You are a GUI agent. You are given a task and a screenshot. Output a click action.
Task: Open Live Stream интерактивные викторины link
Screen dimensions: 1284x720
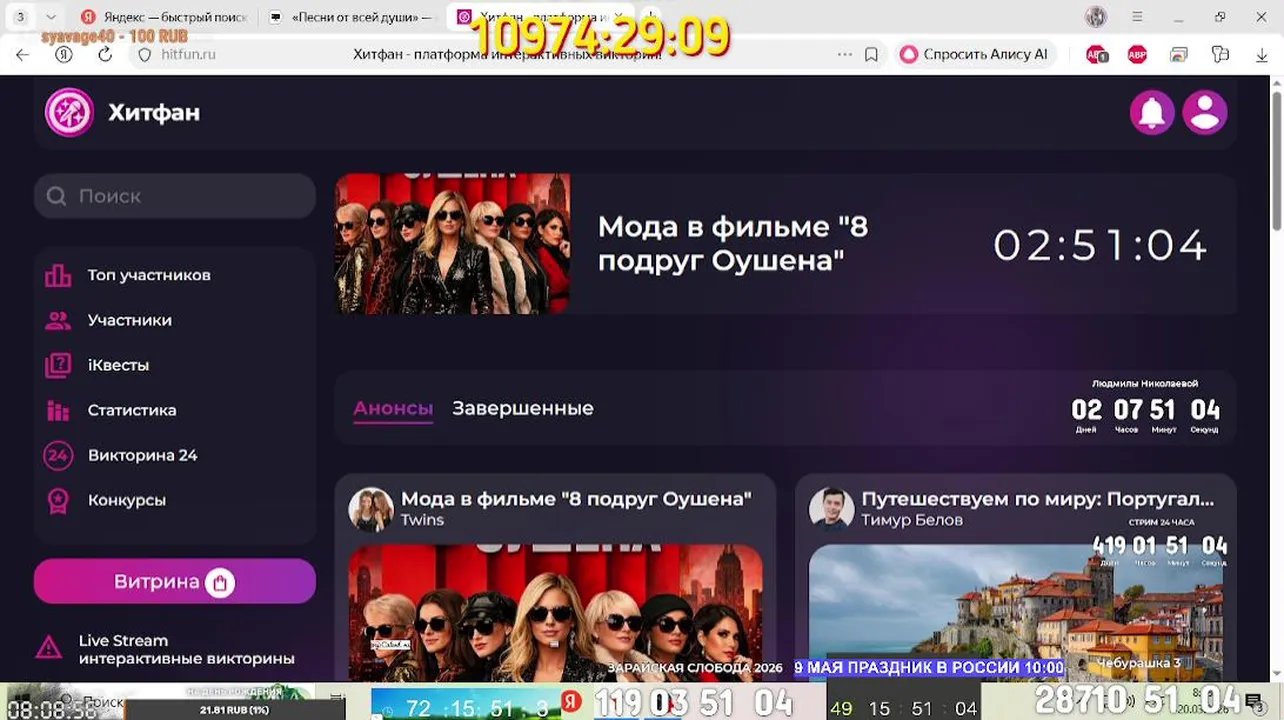(x=186, y=649)
